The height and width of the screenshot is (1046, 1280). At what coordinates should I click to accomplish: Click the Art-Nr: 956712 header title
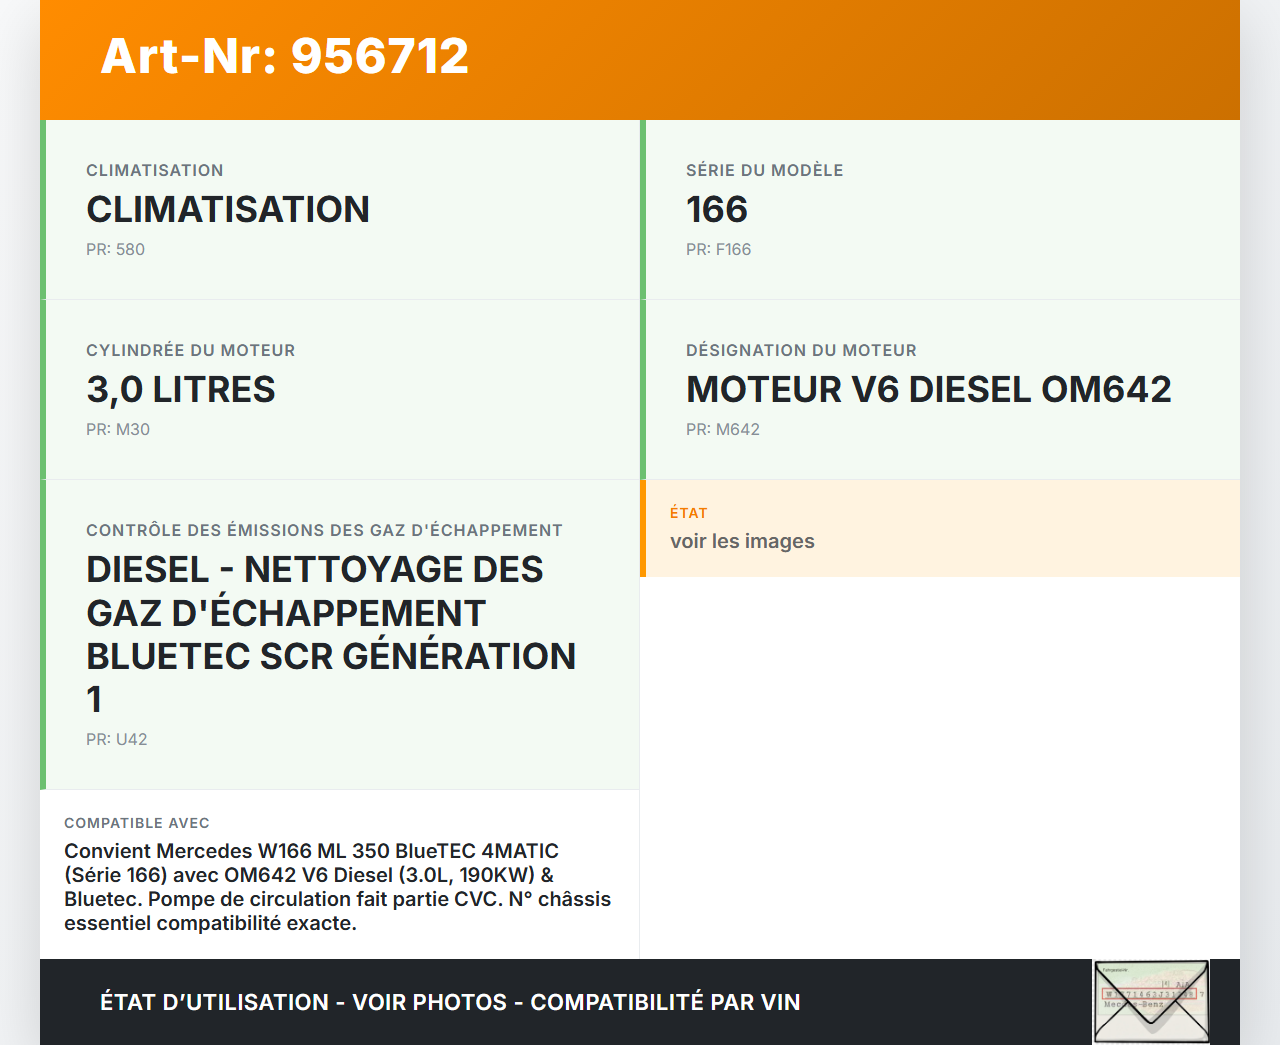coord(285,56)
